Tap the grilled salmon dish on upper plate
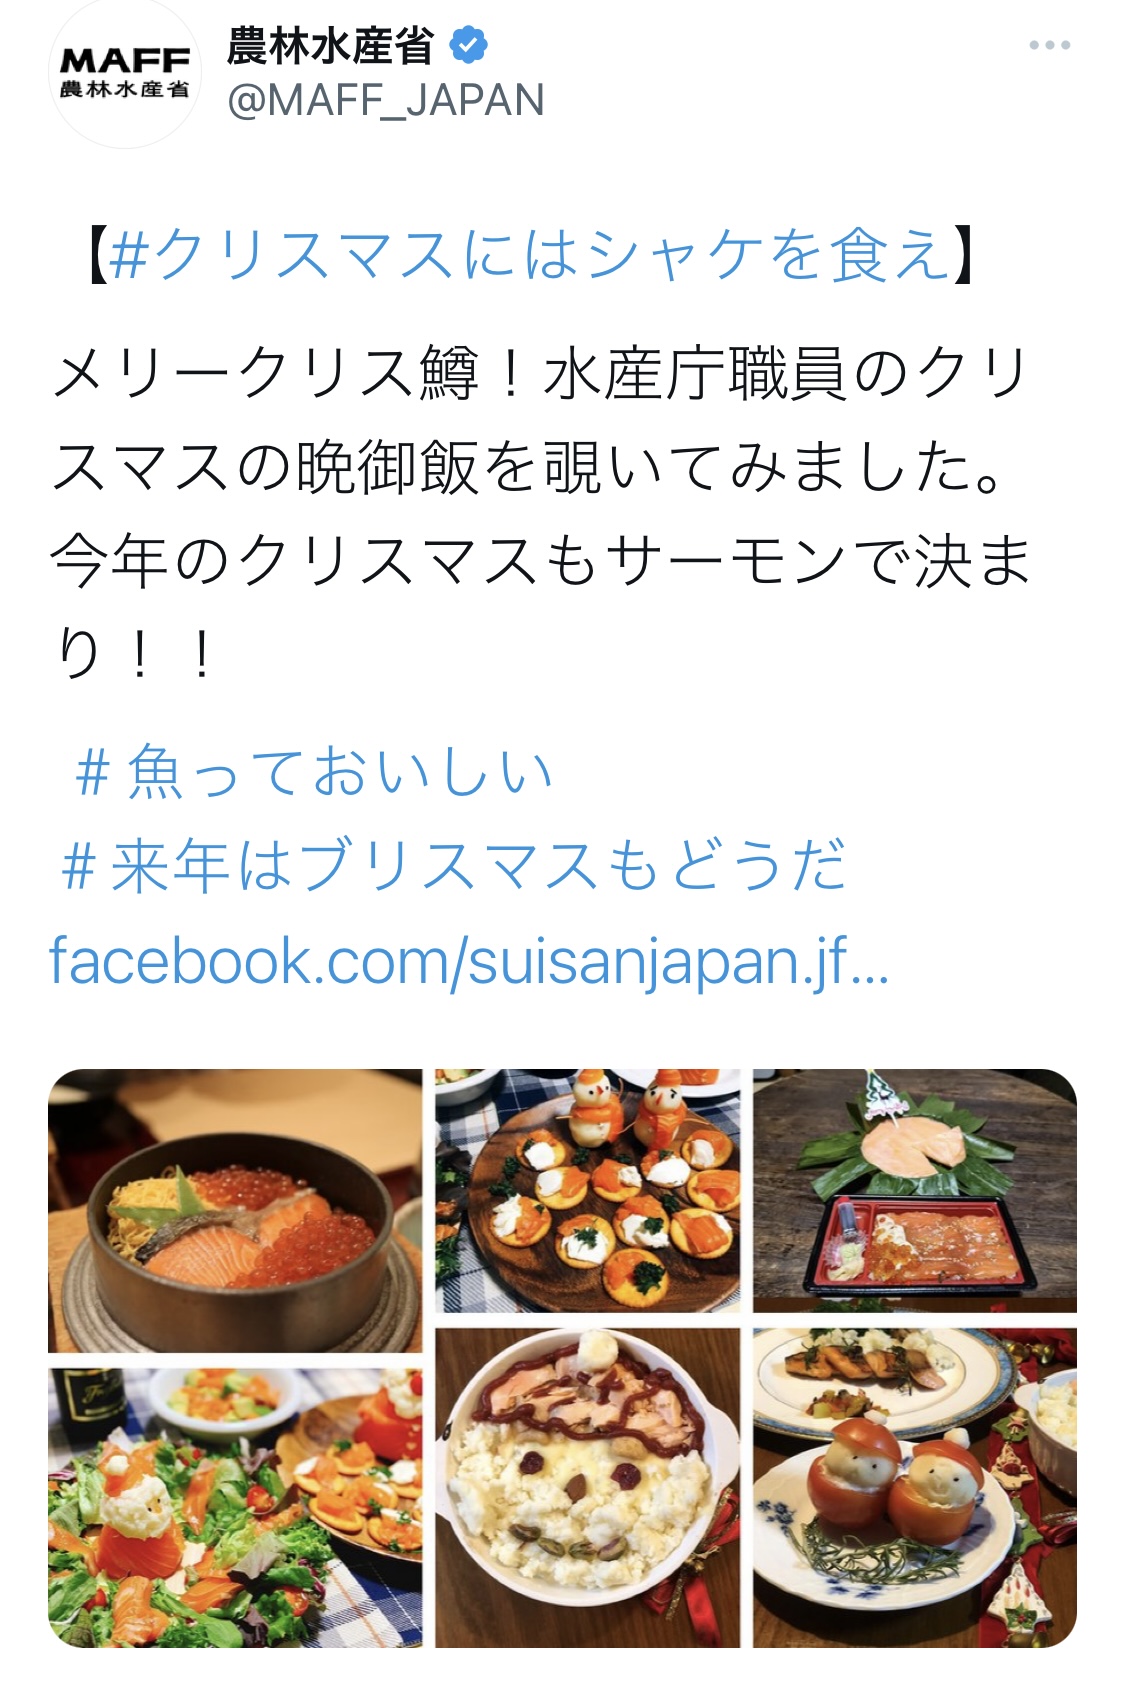 [880, 1361]
